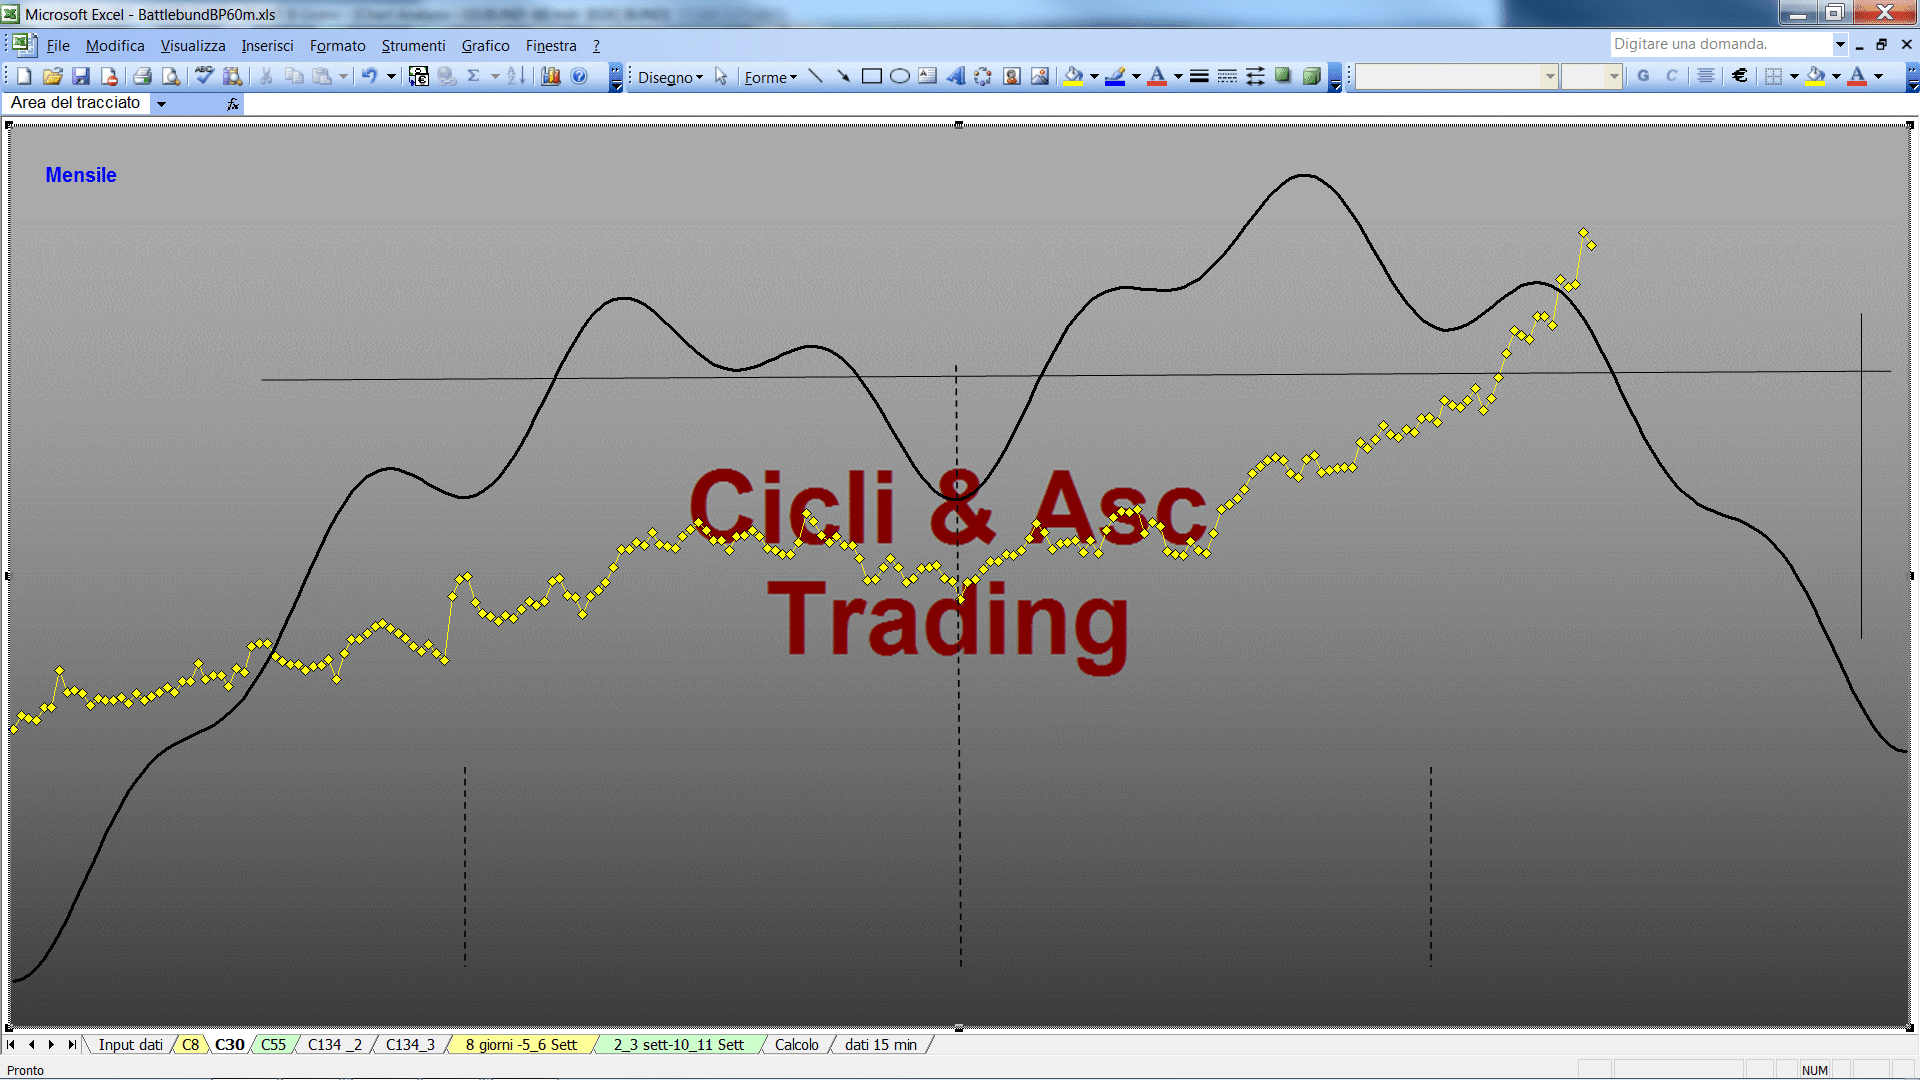
Task: Click the Sort ascending A-Z icon
Action: pos(516,76)
